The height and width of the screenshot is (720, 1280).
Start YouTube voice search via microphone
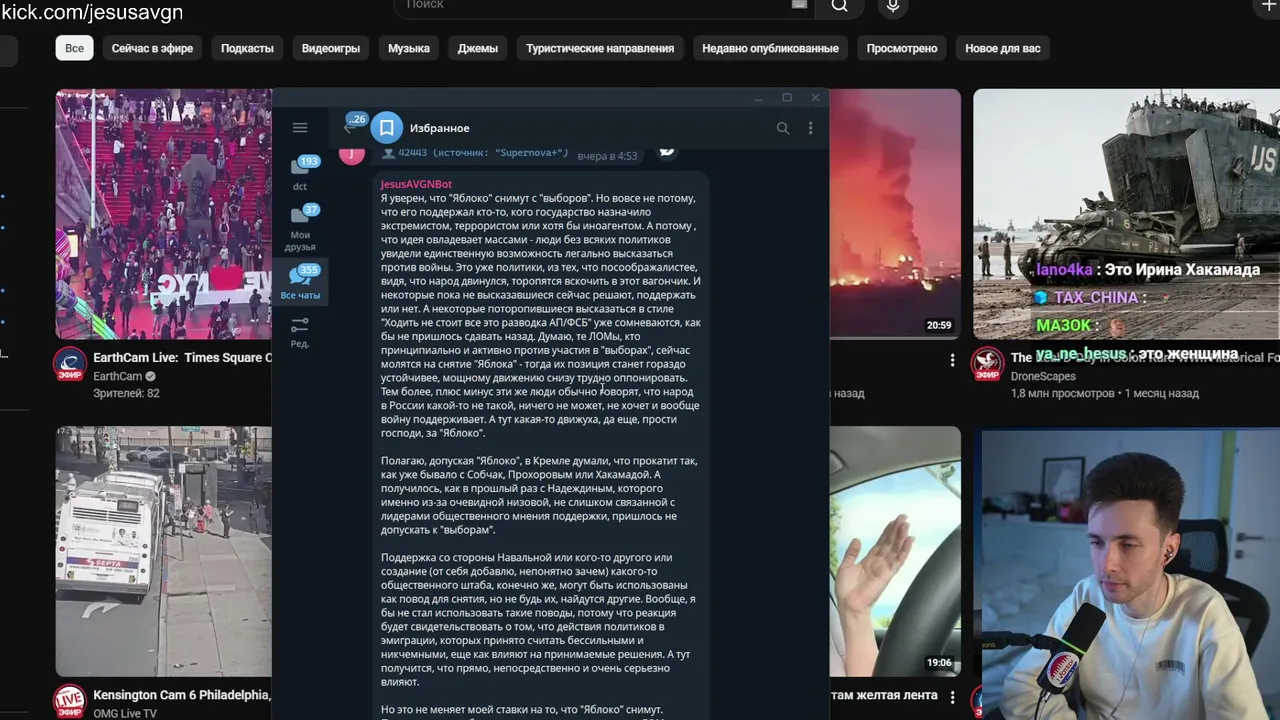pyautogui.click(x=893, y=6)
